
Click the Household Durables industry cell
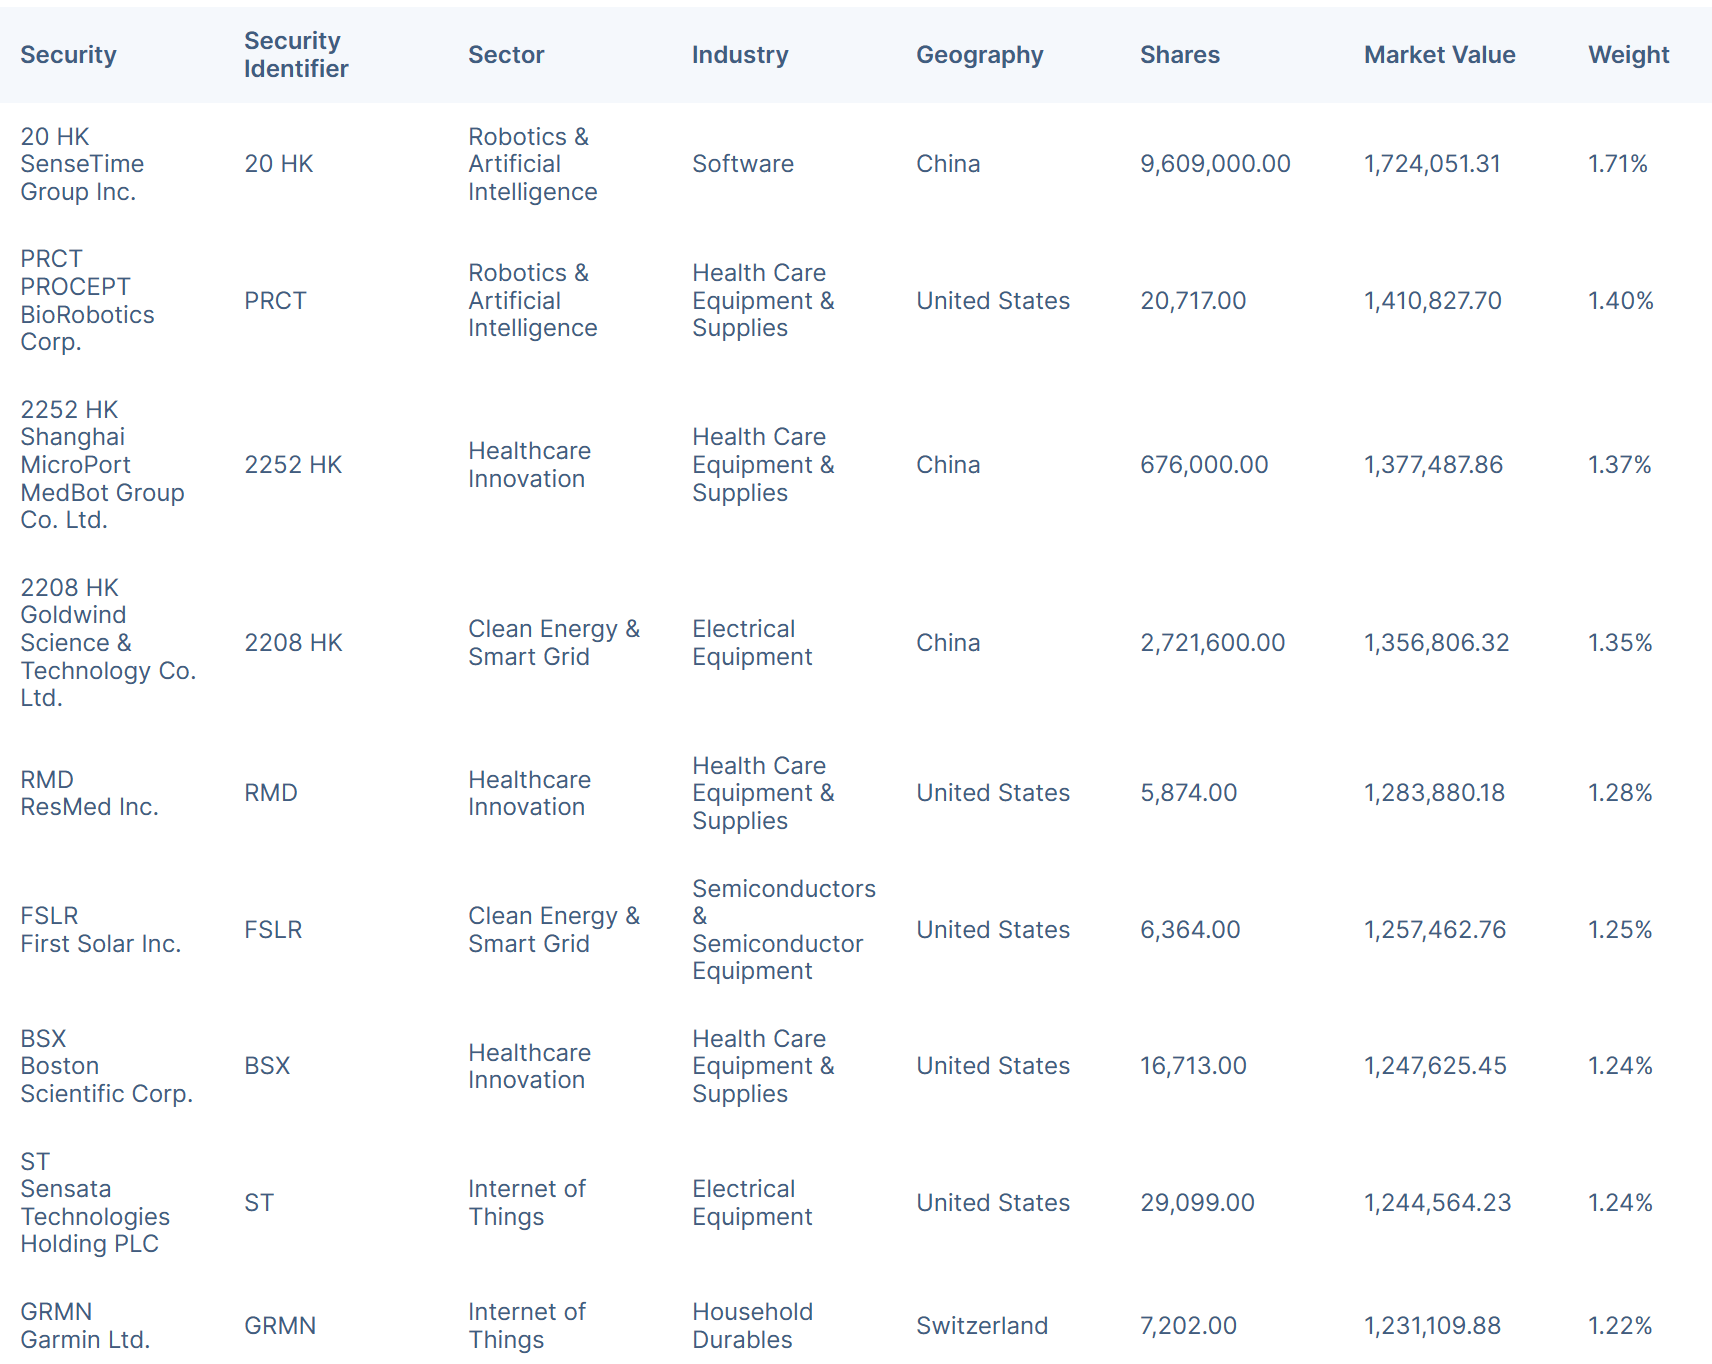click(752, 1326)
